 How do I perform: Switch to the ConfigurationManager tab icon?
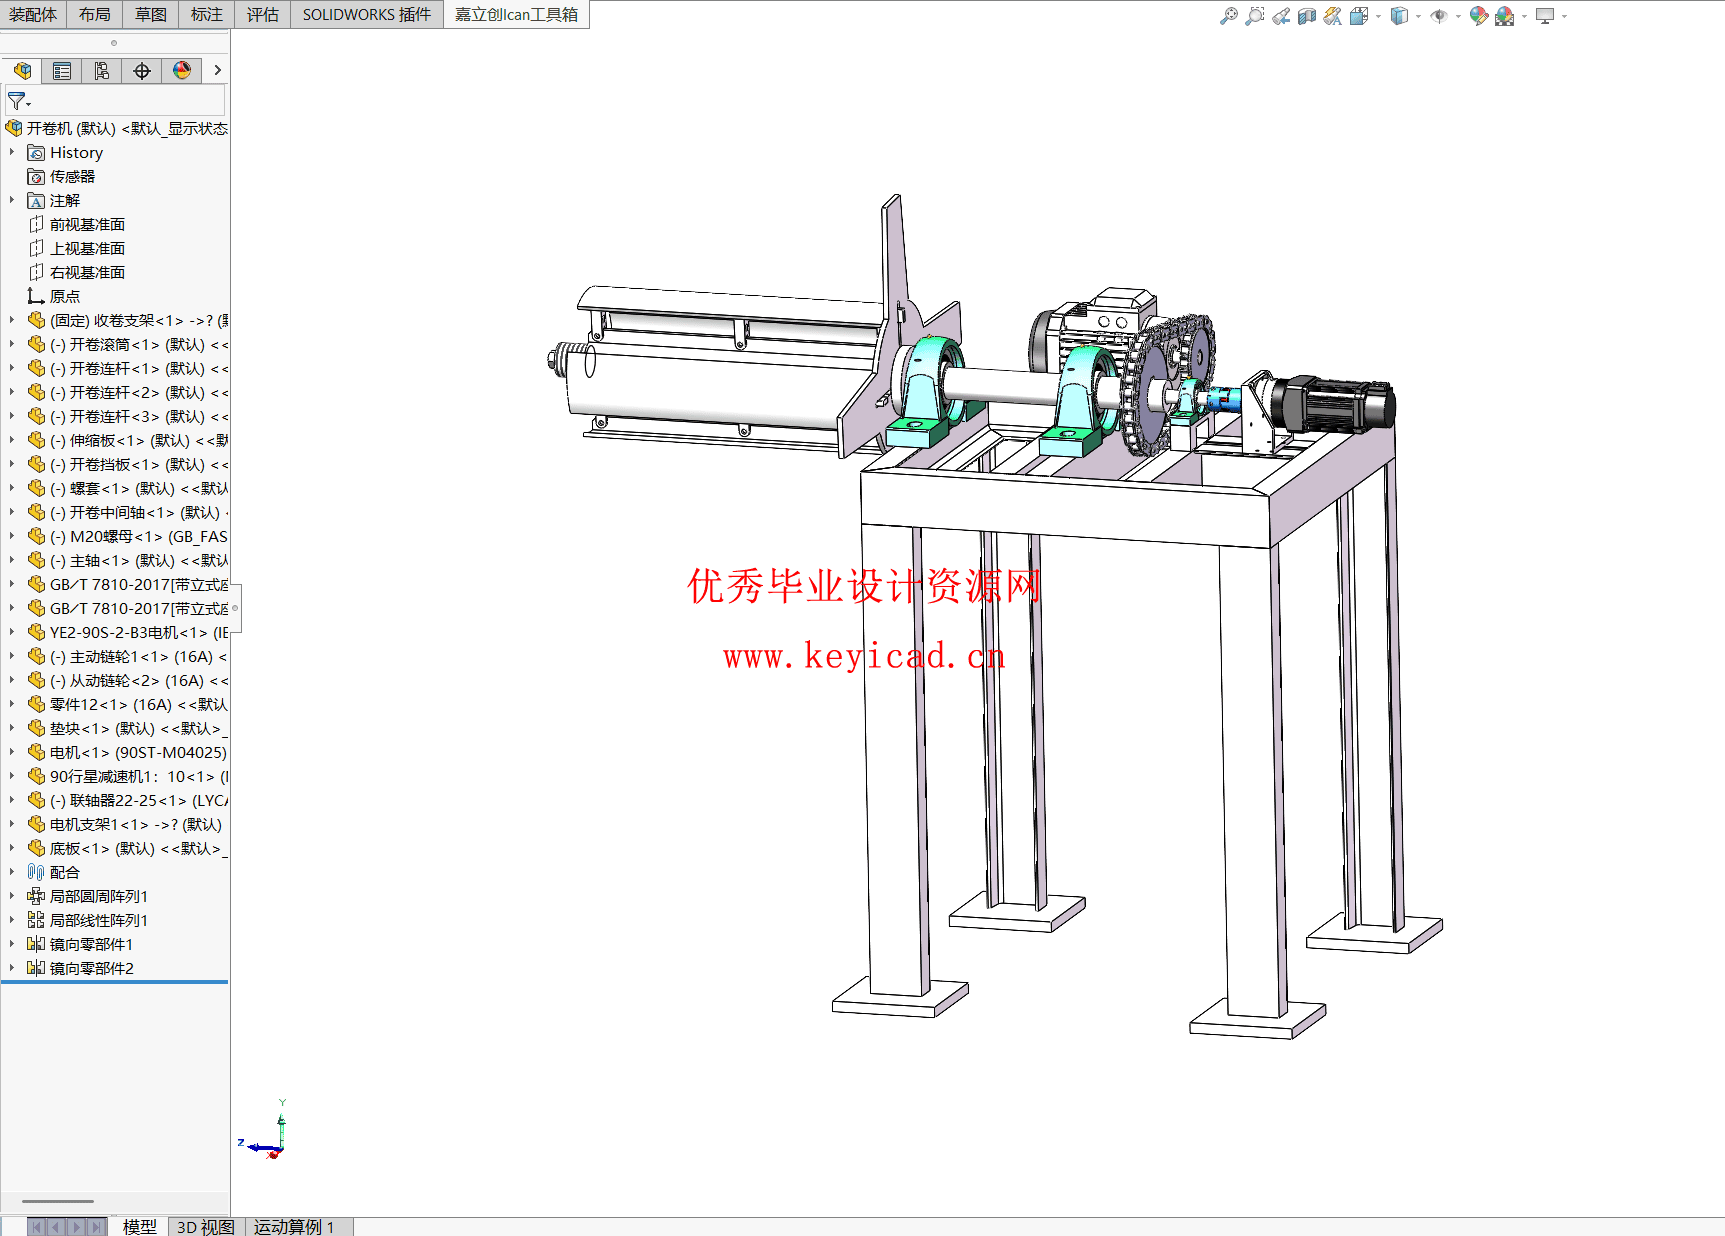pyautogui.click(x=102, y=71)
